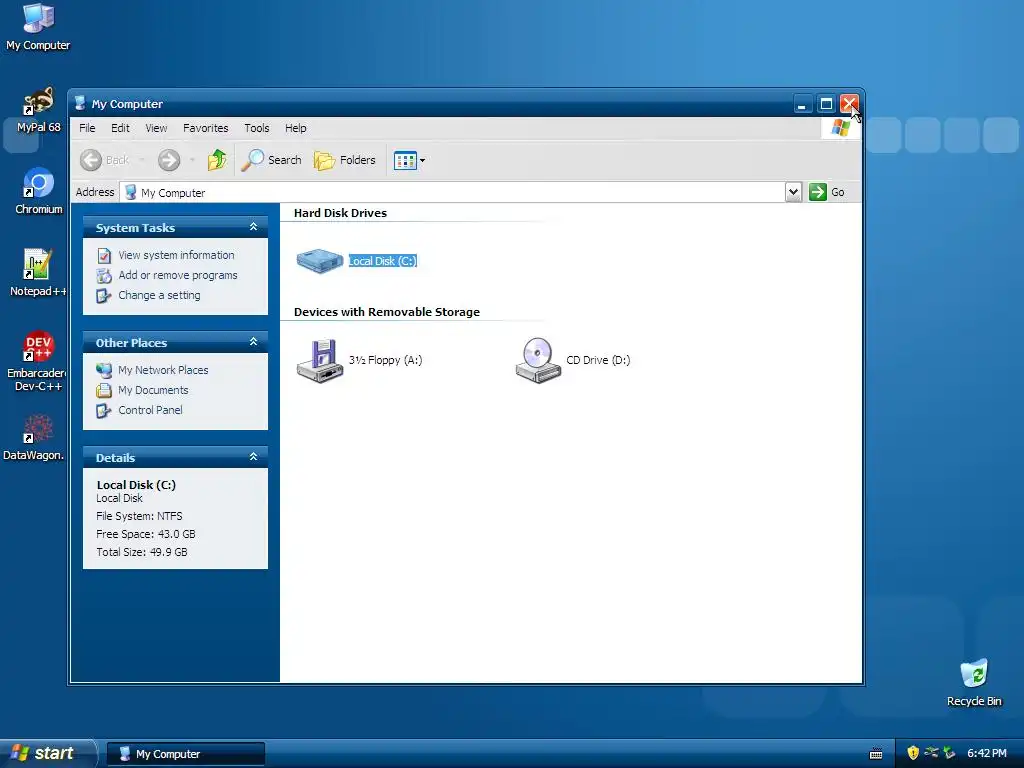This screenshot has height=768, width=1024.
Task: Click the Safely Remove Hardware tray icon
Action: (949, 753)
